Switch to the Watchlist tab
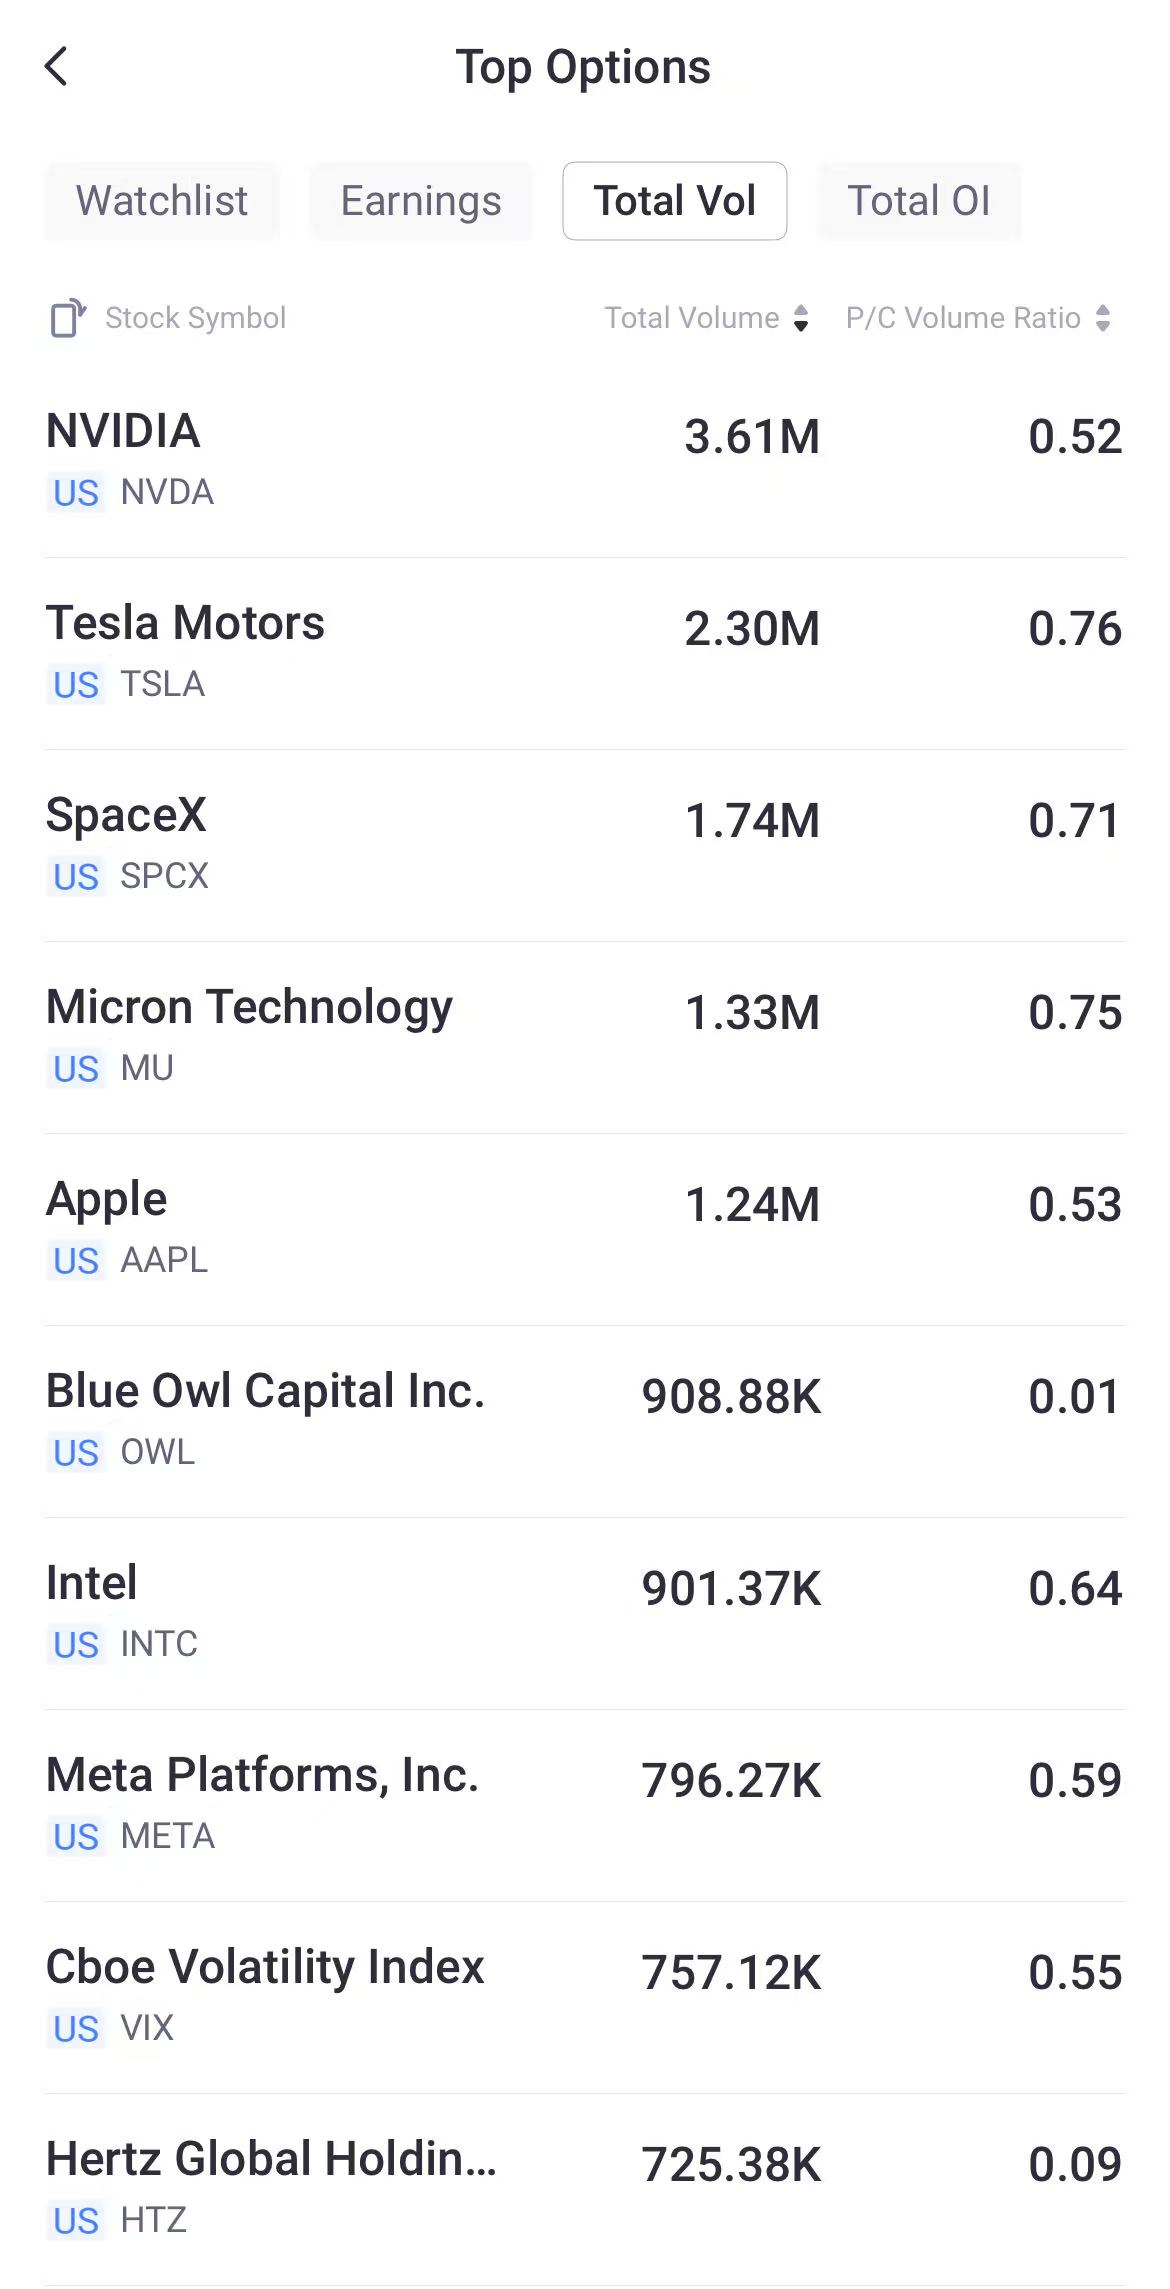 [161, 201]
